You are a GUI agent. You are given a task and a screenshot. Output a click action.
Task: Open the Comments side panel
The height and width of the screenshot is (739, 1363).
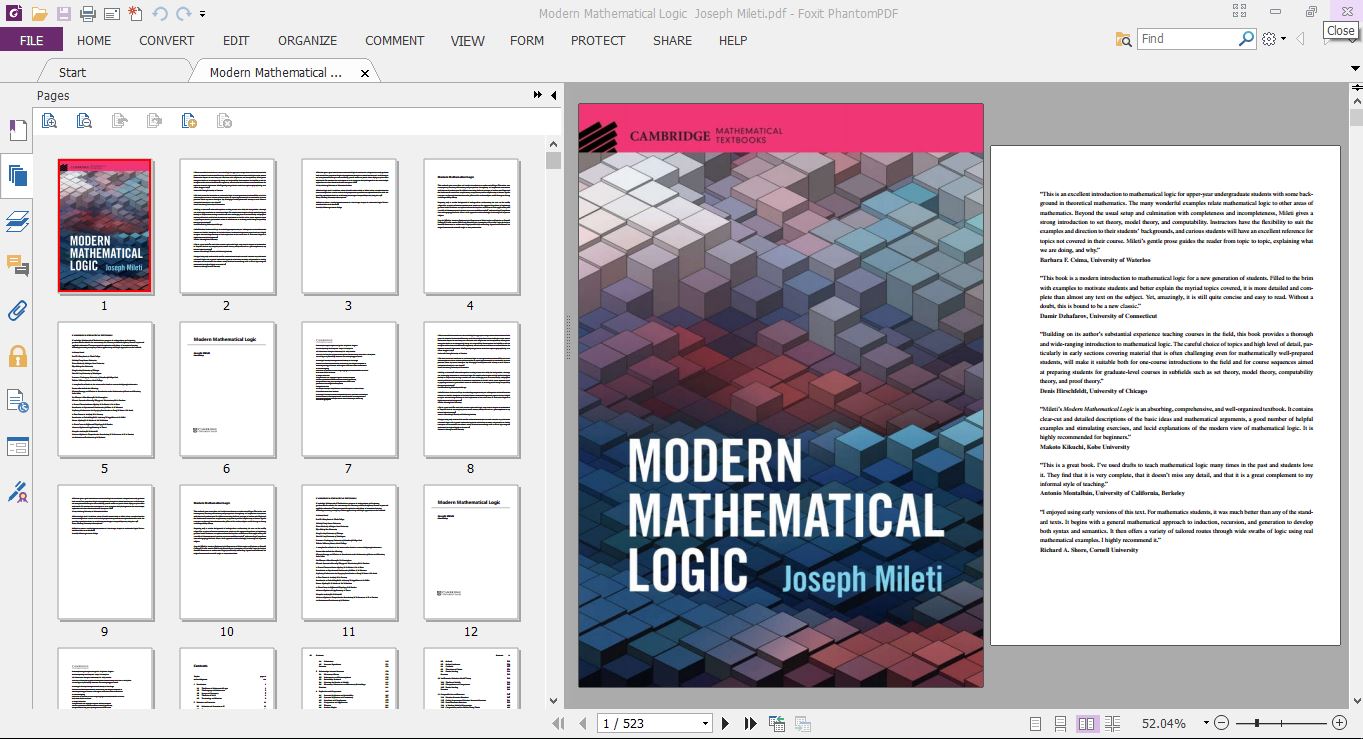tap(17, 266)
